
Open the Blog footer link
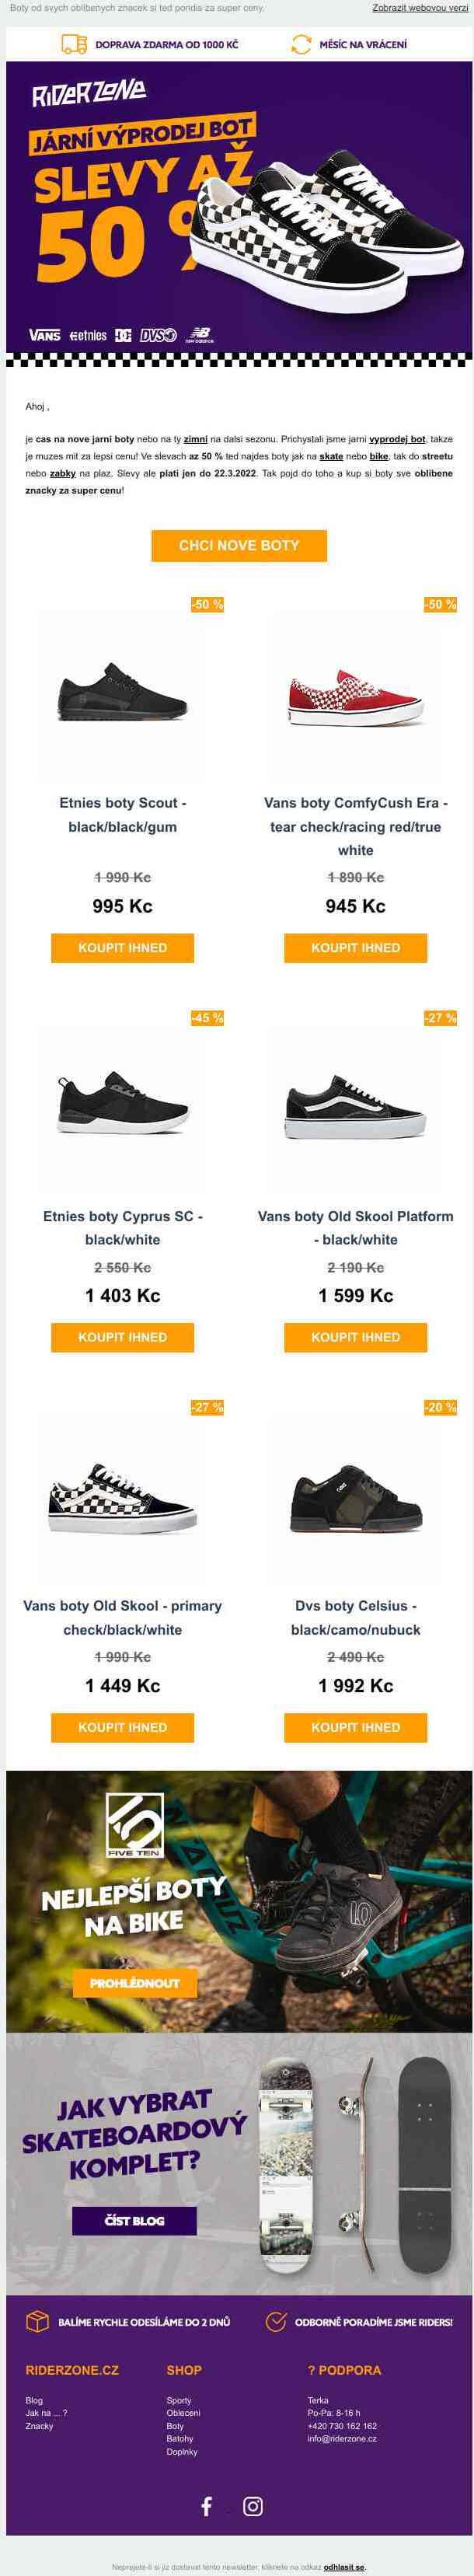click(x=34, y=2400)
